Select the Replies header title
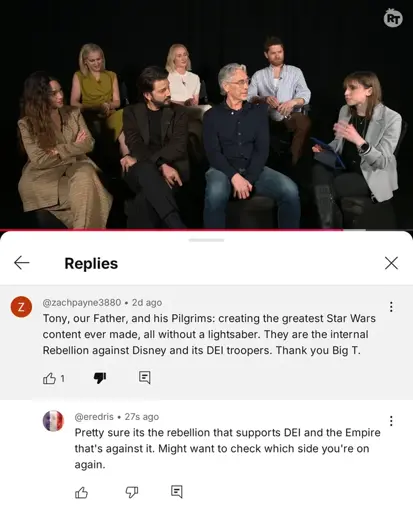This screenshot has height=512, width=413. click(x=91, y=263)
